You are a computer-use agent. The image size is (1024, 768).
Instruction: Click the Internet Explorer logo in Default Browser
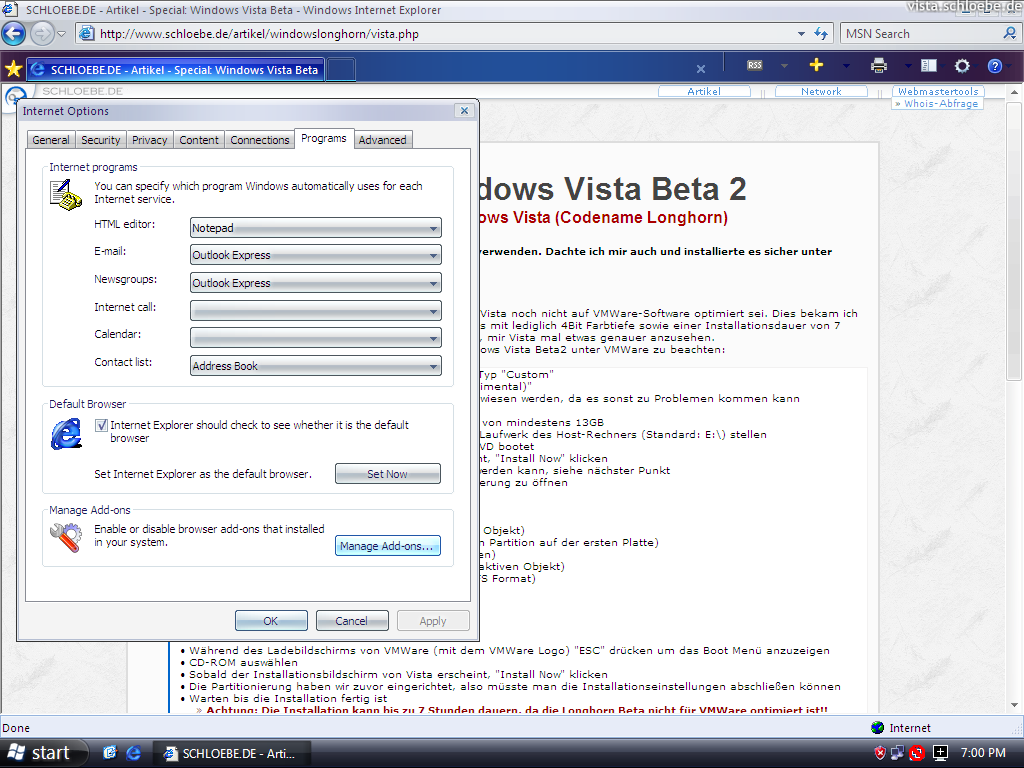click(67, 434)
